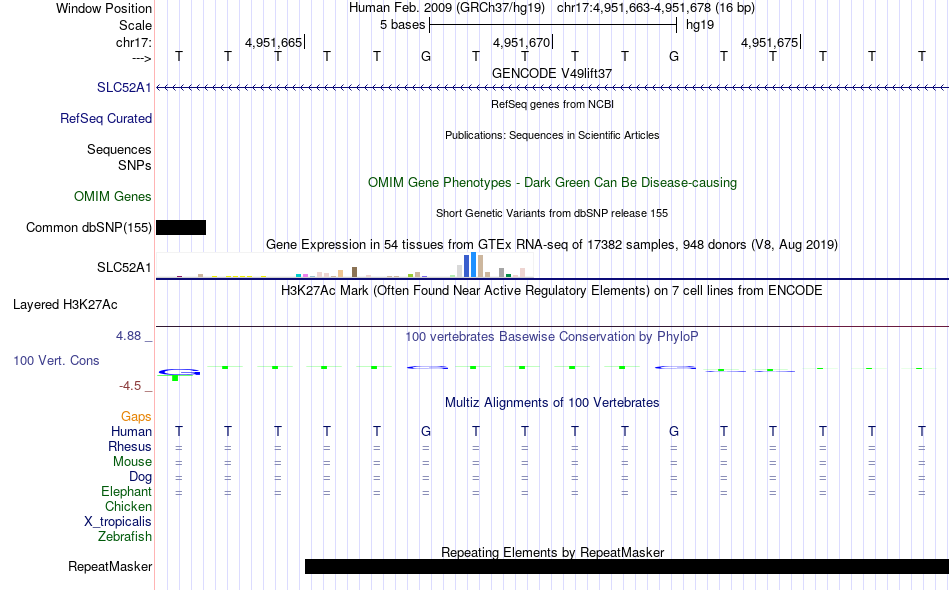Click the 4.88 PhyloP upper scale value
950x590 pixels.
click(128, 336)
